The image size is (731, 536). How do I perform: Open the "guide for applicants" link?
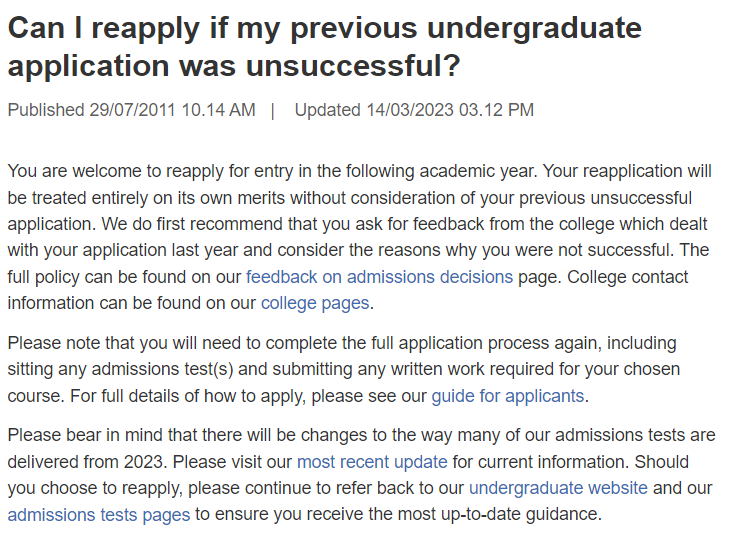(507, 395)
